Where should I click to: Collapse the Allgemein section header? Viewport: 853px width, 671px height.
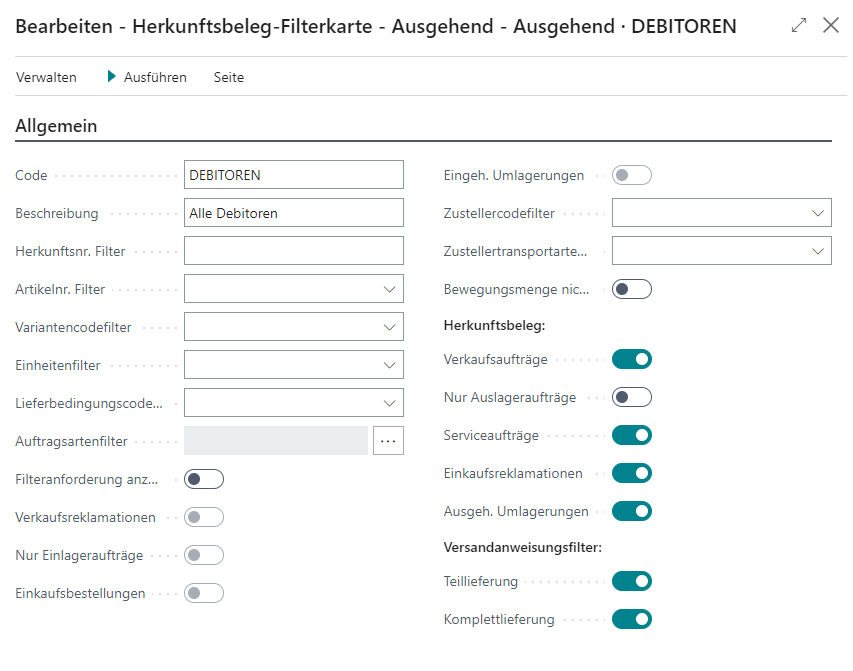[55, 126]
